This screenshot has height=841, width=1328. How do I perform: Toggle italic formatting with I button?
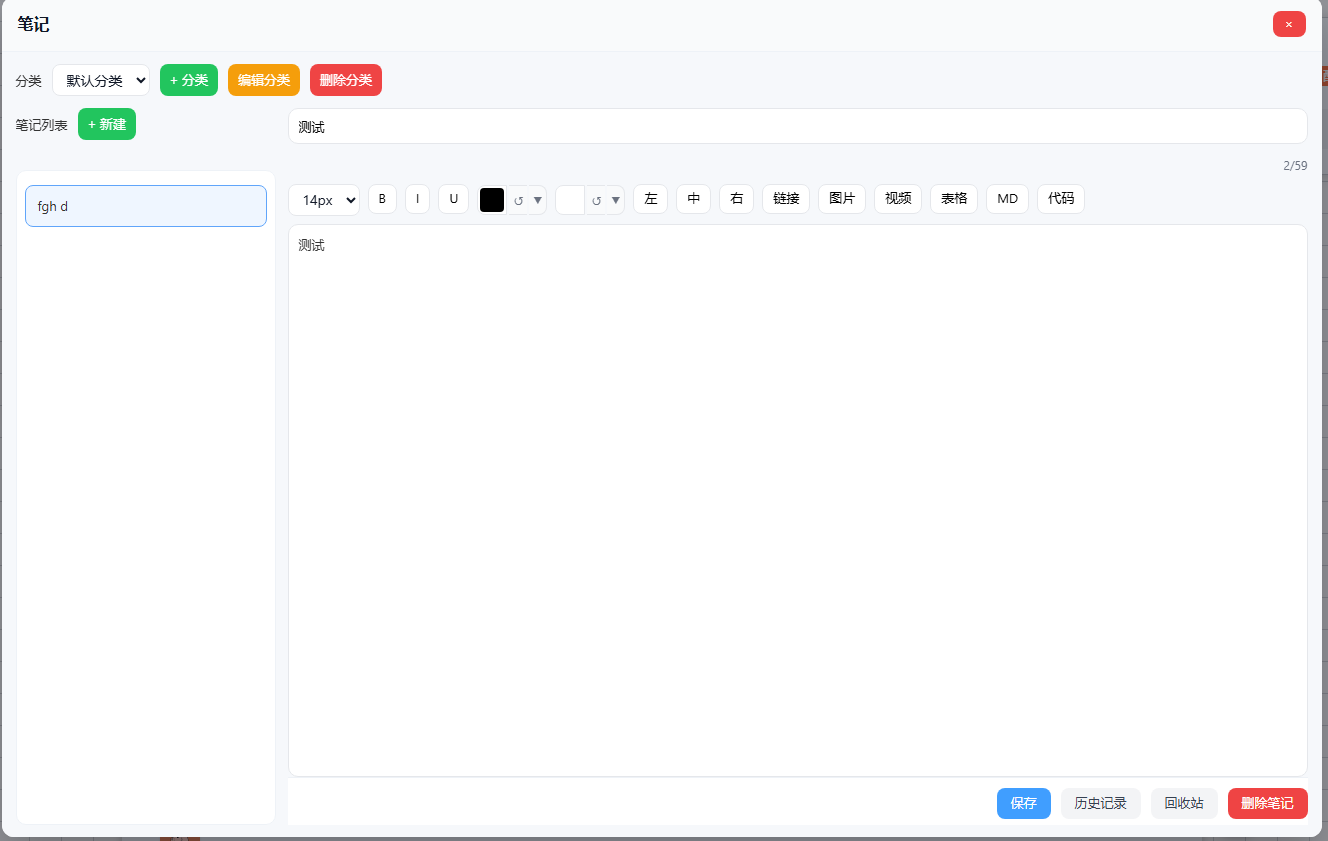[417, 199]
